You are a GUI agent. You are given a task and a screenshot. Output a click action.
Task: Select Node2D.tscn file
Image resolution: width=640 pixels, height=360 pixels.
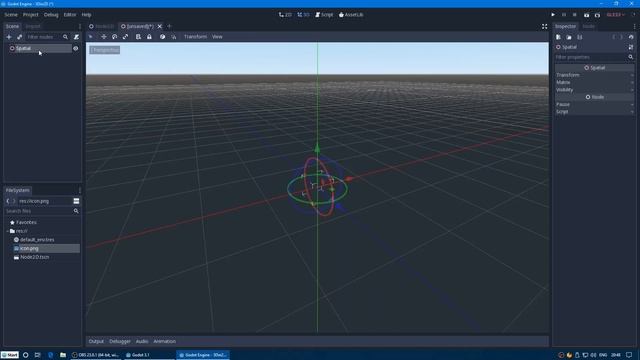[35, 257]
